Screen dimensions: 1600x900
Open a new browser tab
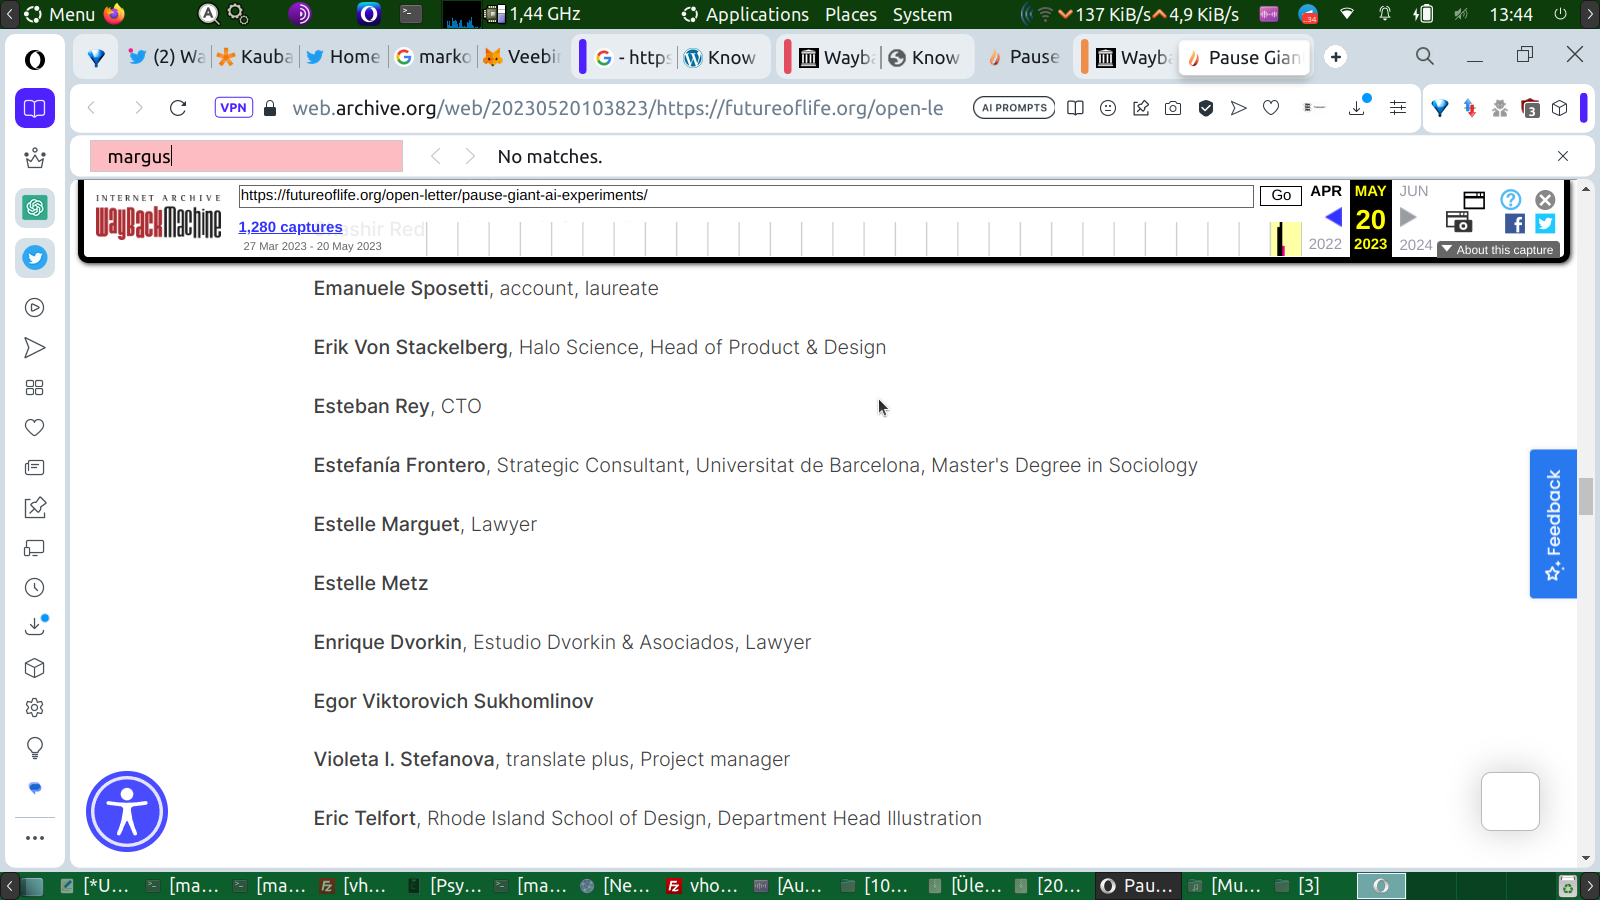1336,57
